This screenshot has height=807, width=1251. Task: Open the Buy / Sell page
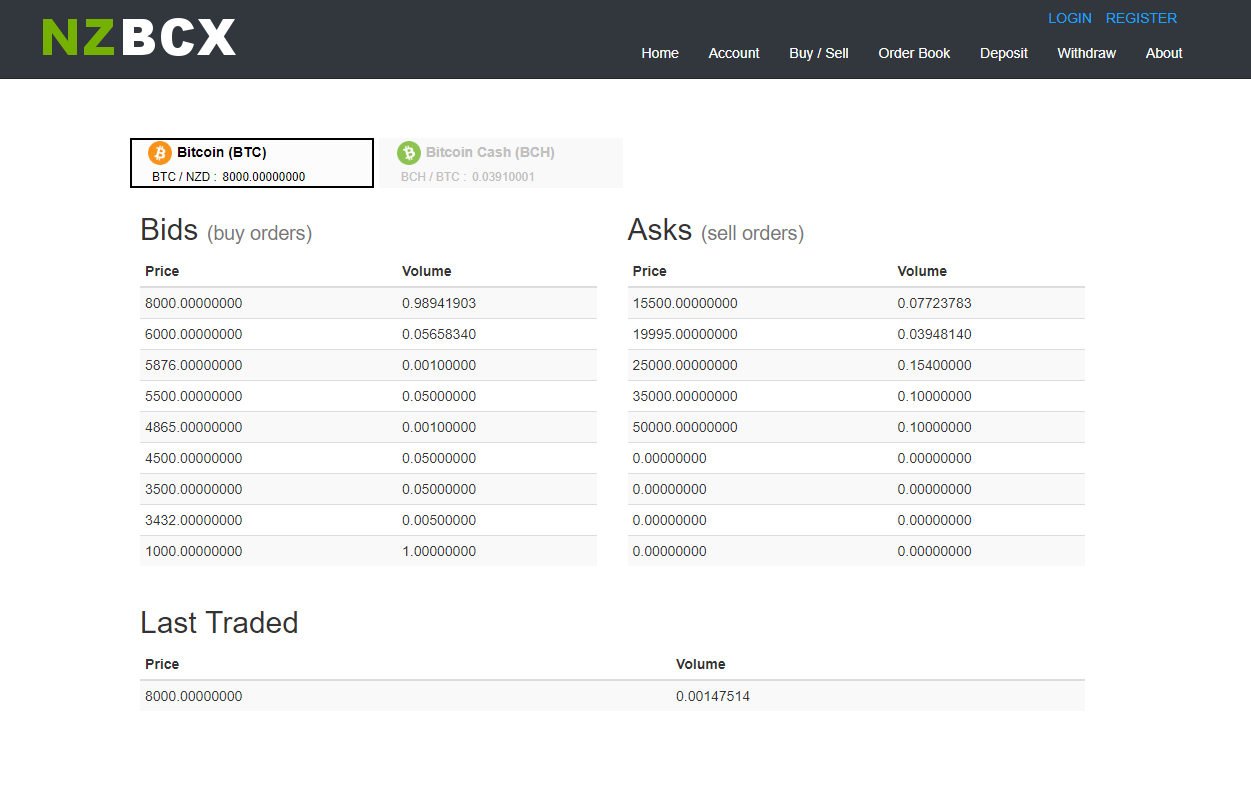[819, 53]
